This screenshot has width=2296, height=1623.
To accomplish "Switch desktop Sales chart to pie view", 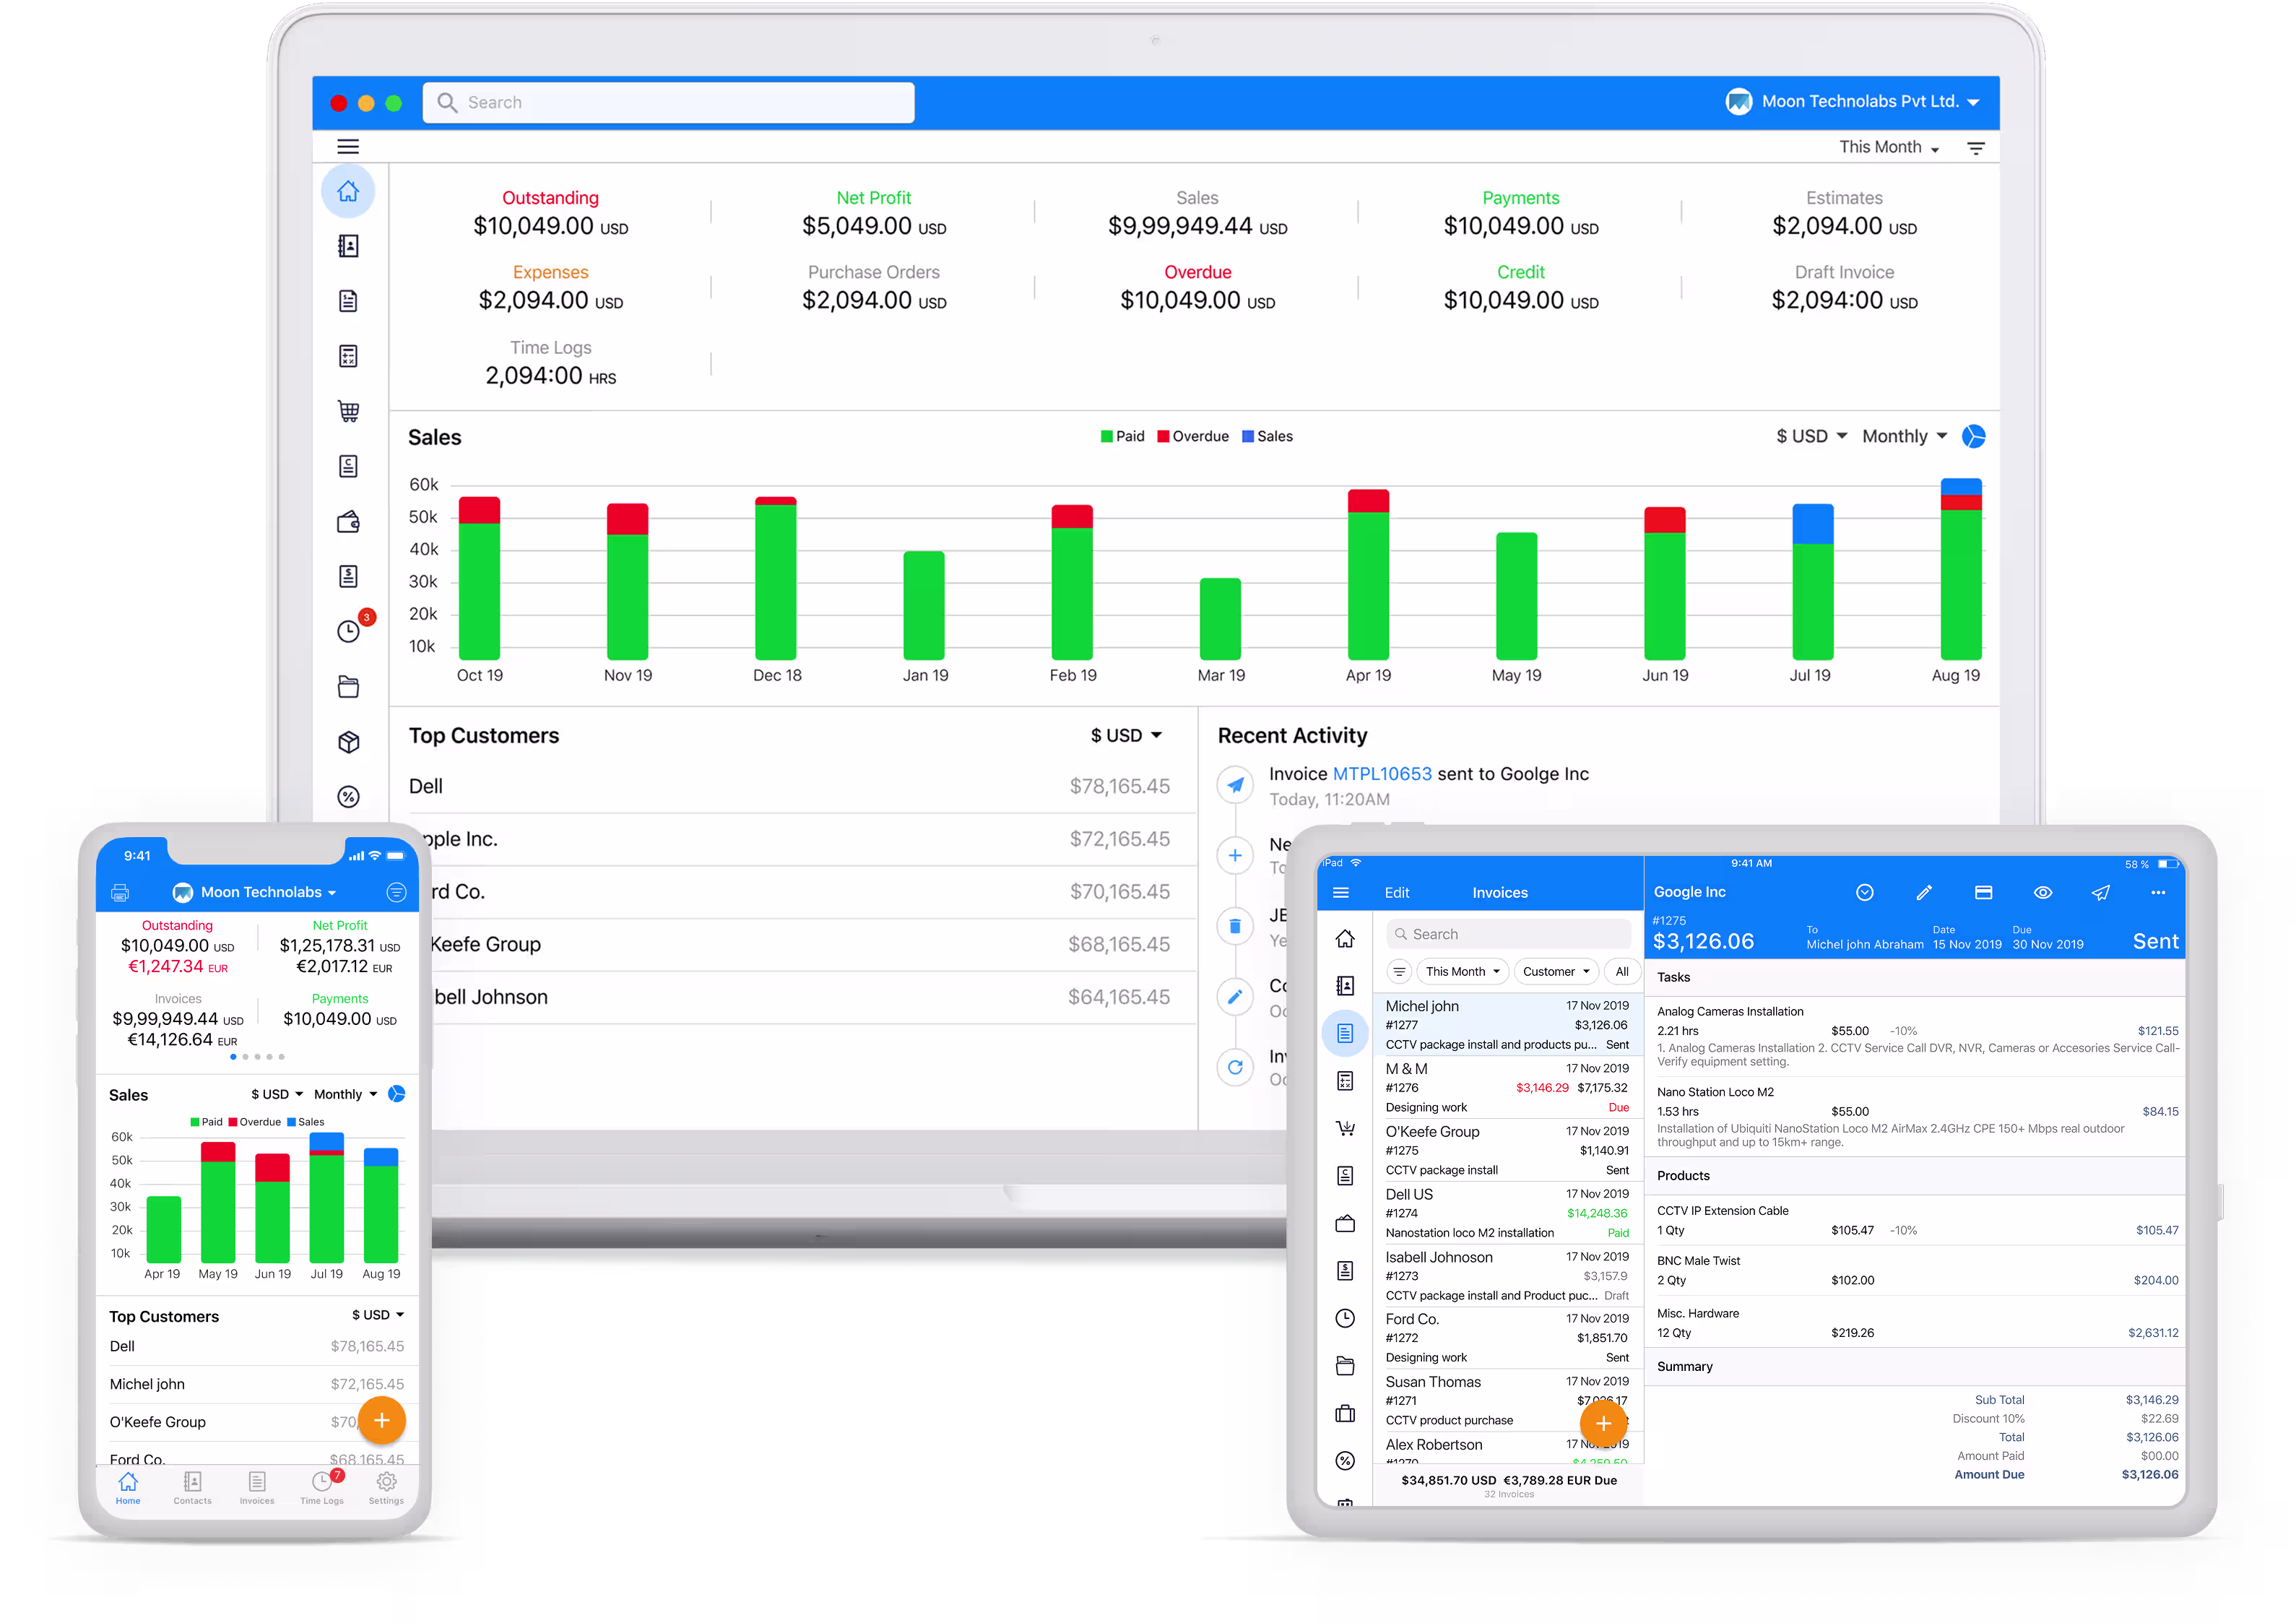I will click(x=1974, y=437).
